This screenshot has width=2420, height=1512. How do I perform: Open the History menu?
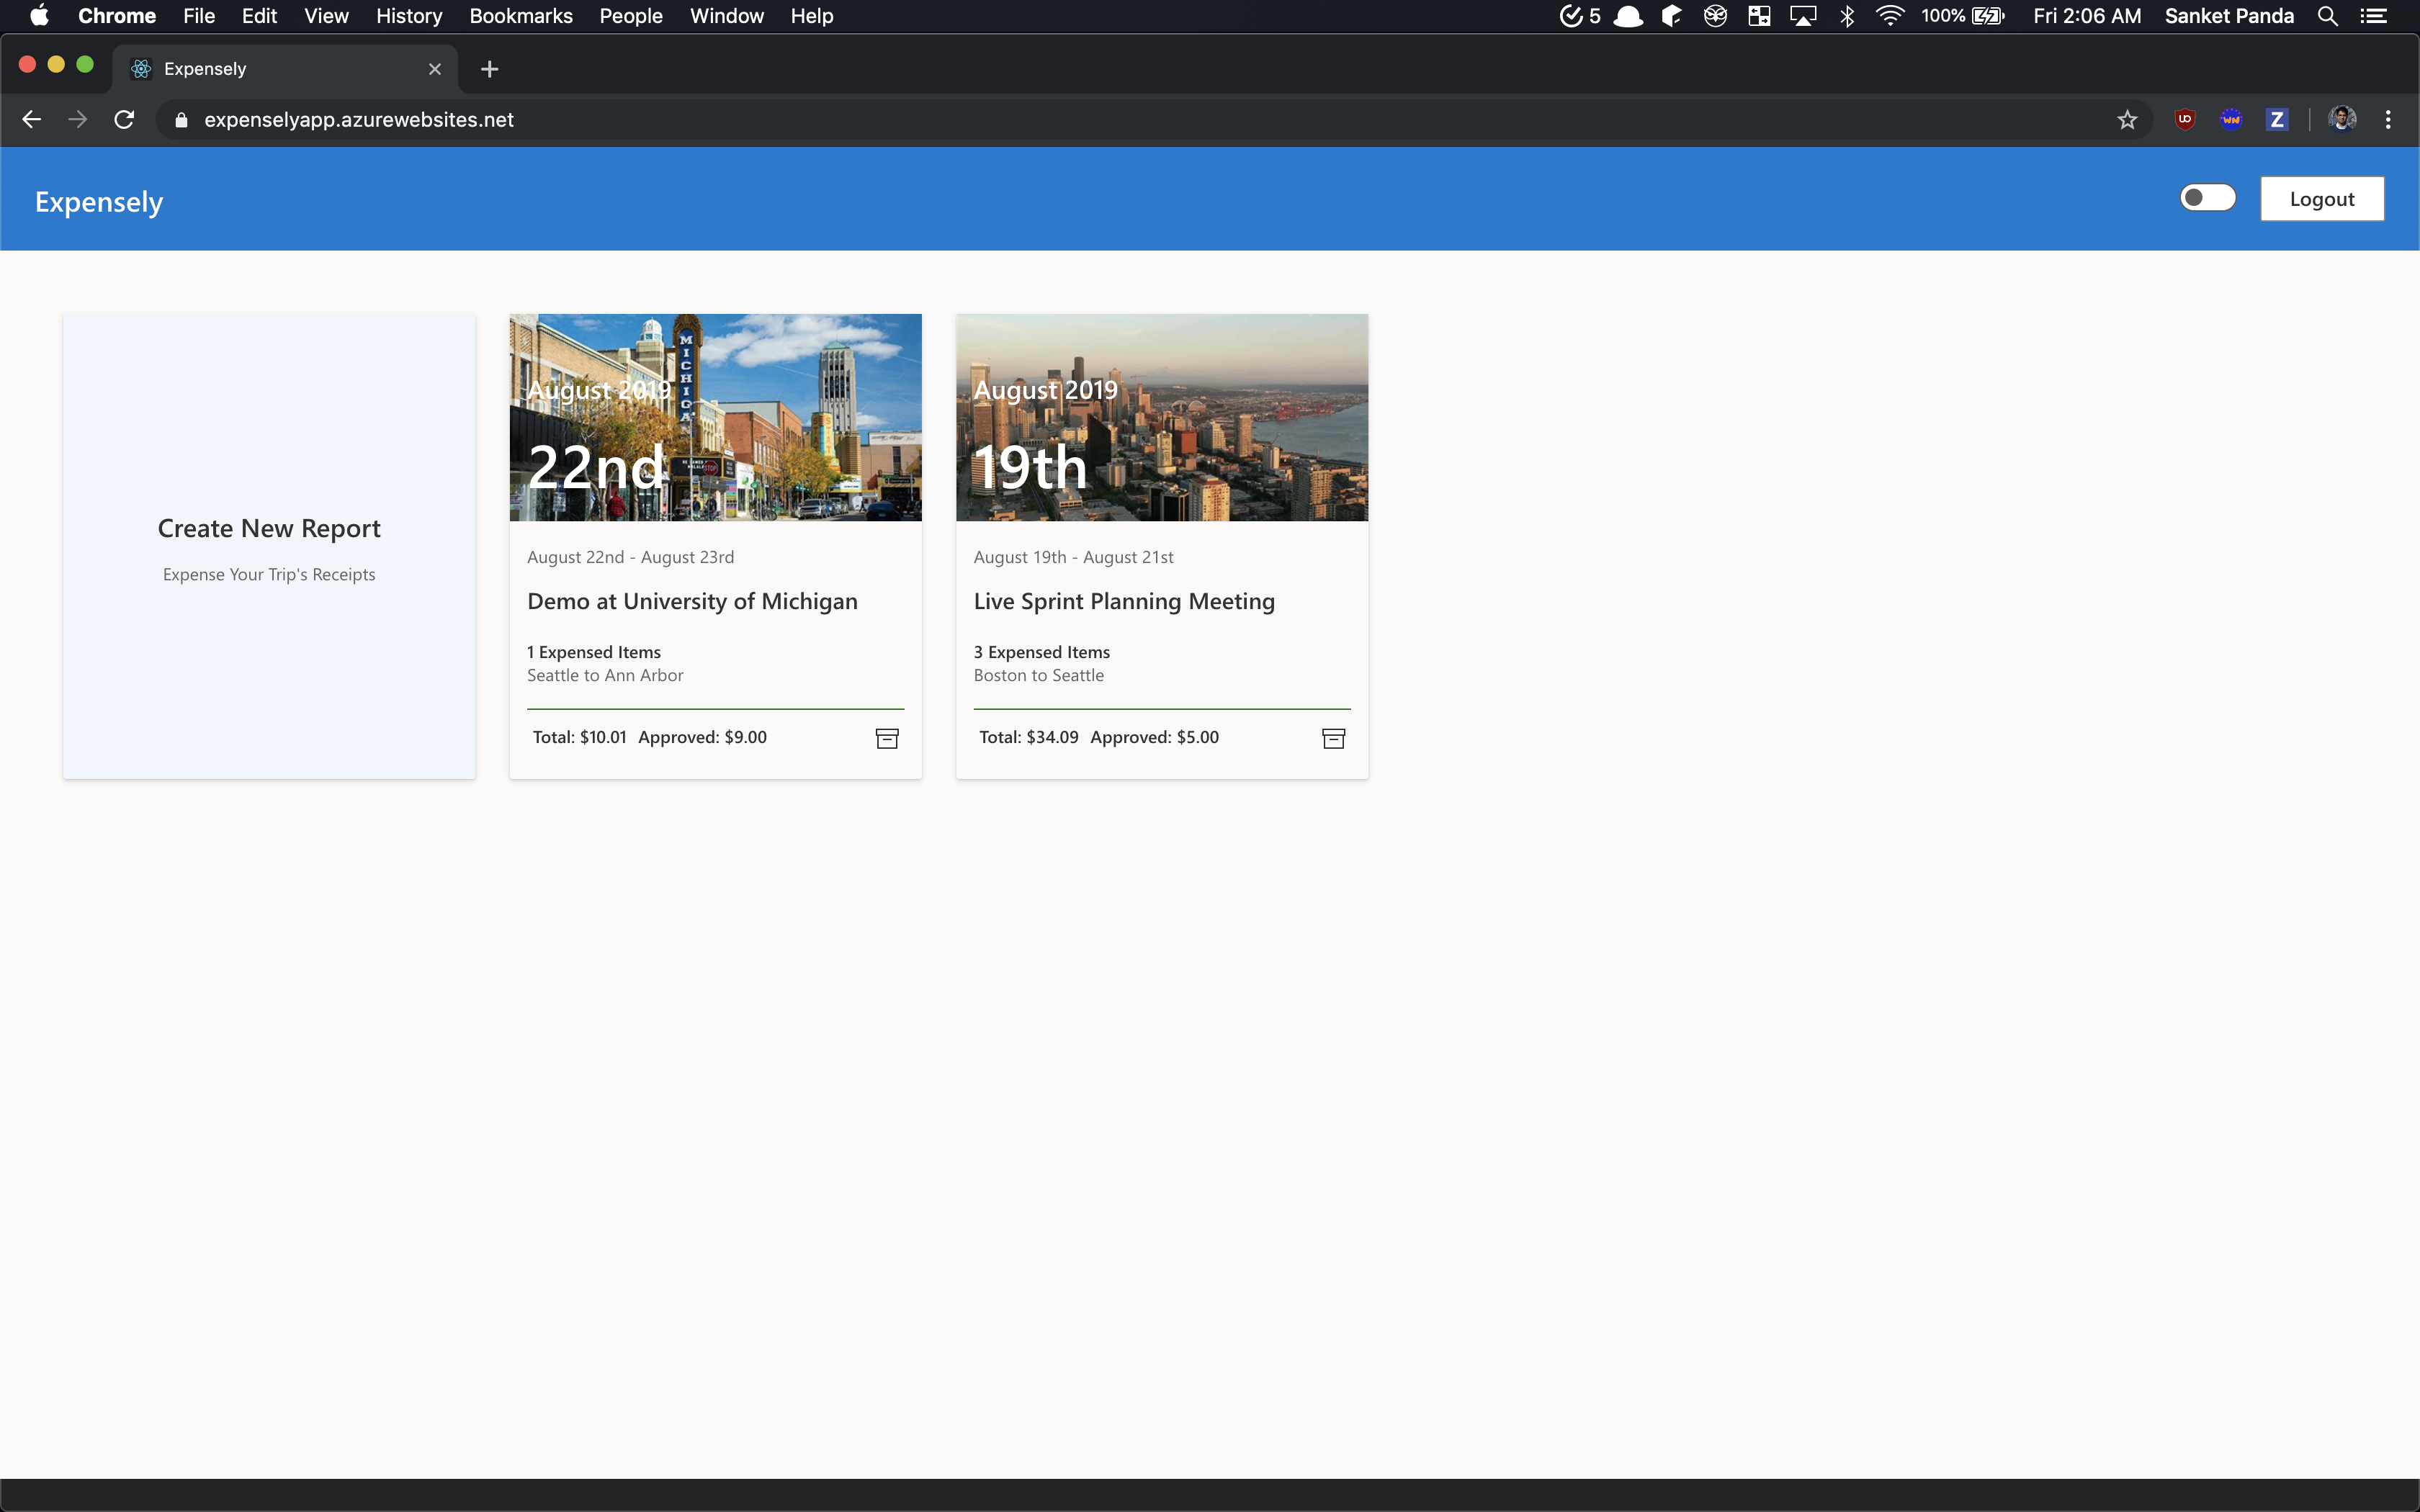409,16
